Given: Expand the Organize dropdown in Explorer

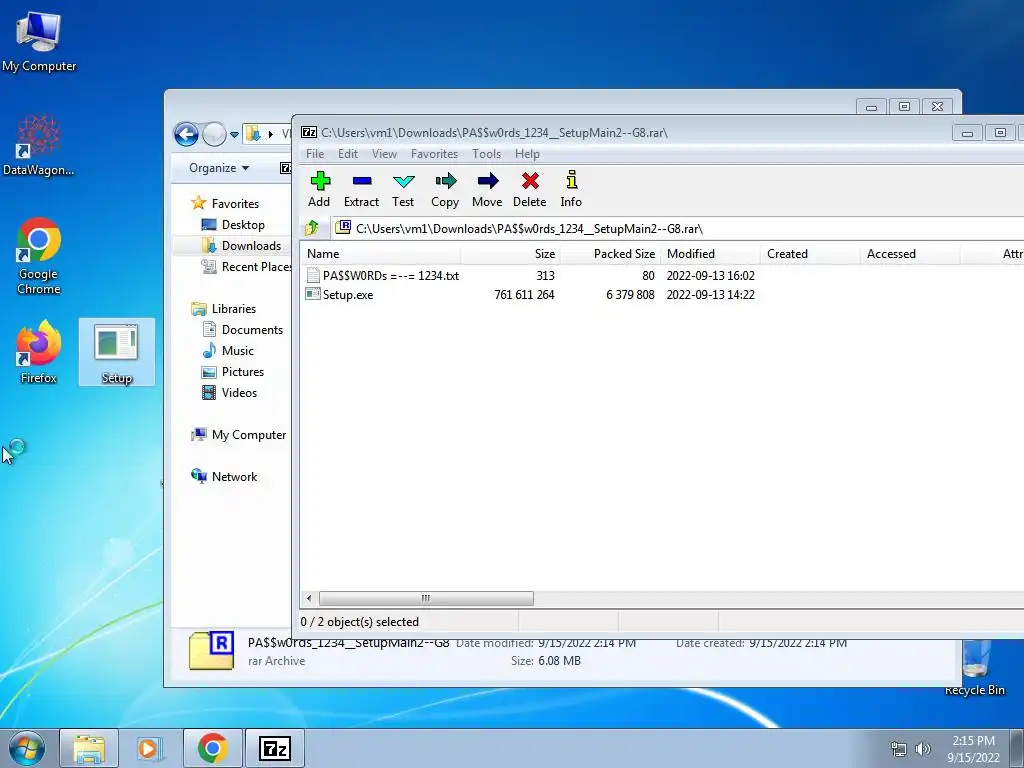Looking at the screenshot, I should point(219,168).
